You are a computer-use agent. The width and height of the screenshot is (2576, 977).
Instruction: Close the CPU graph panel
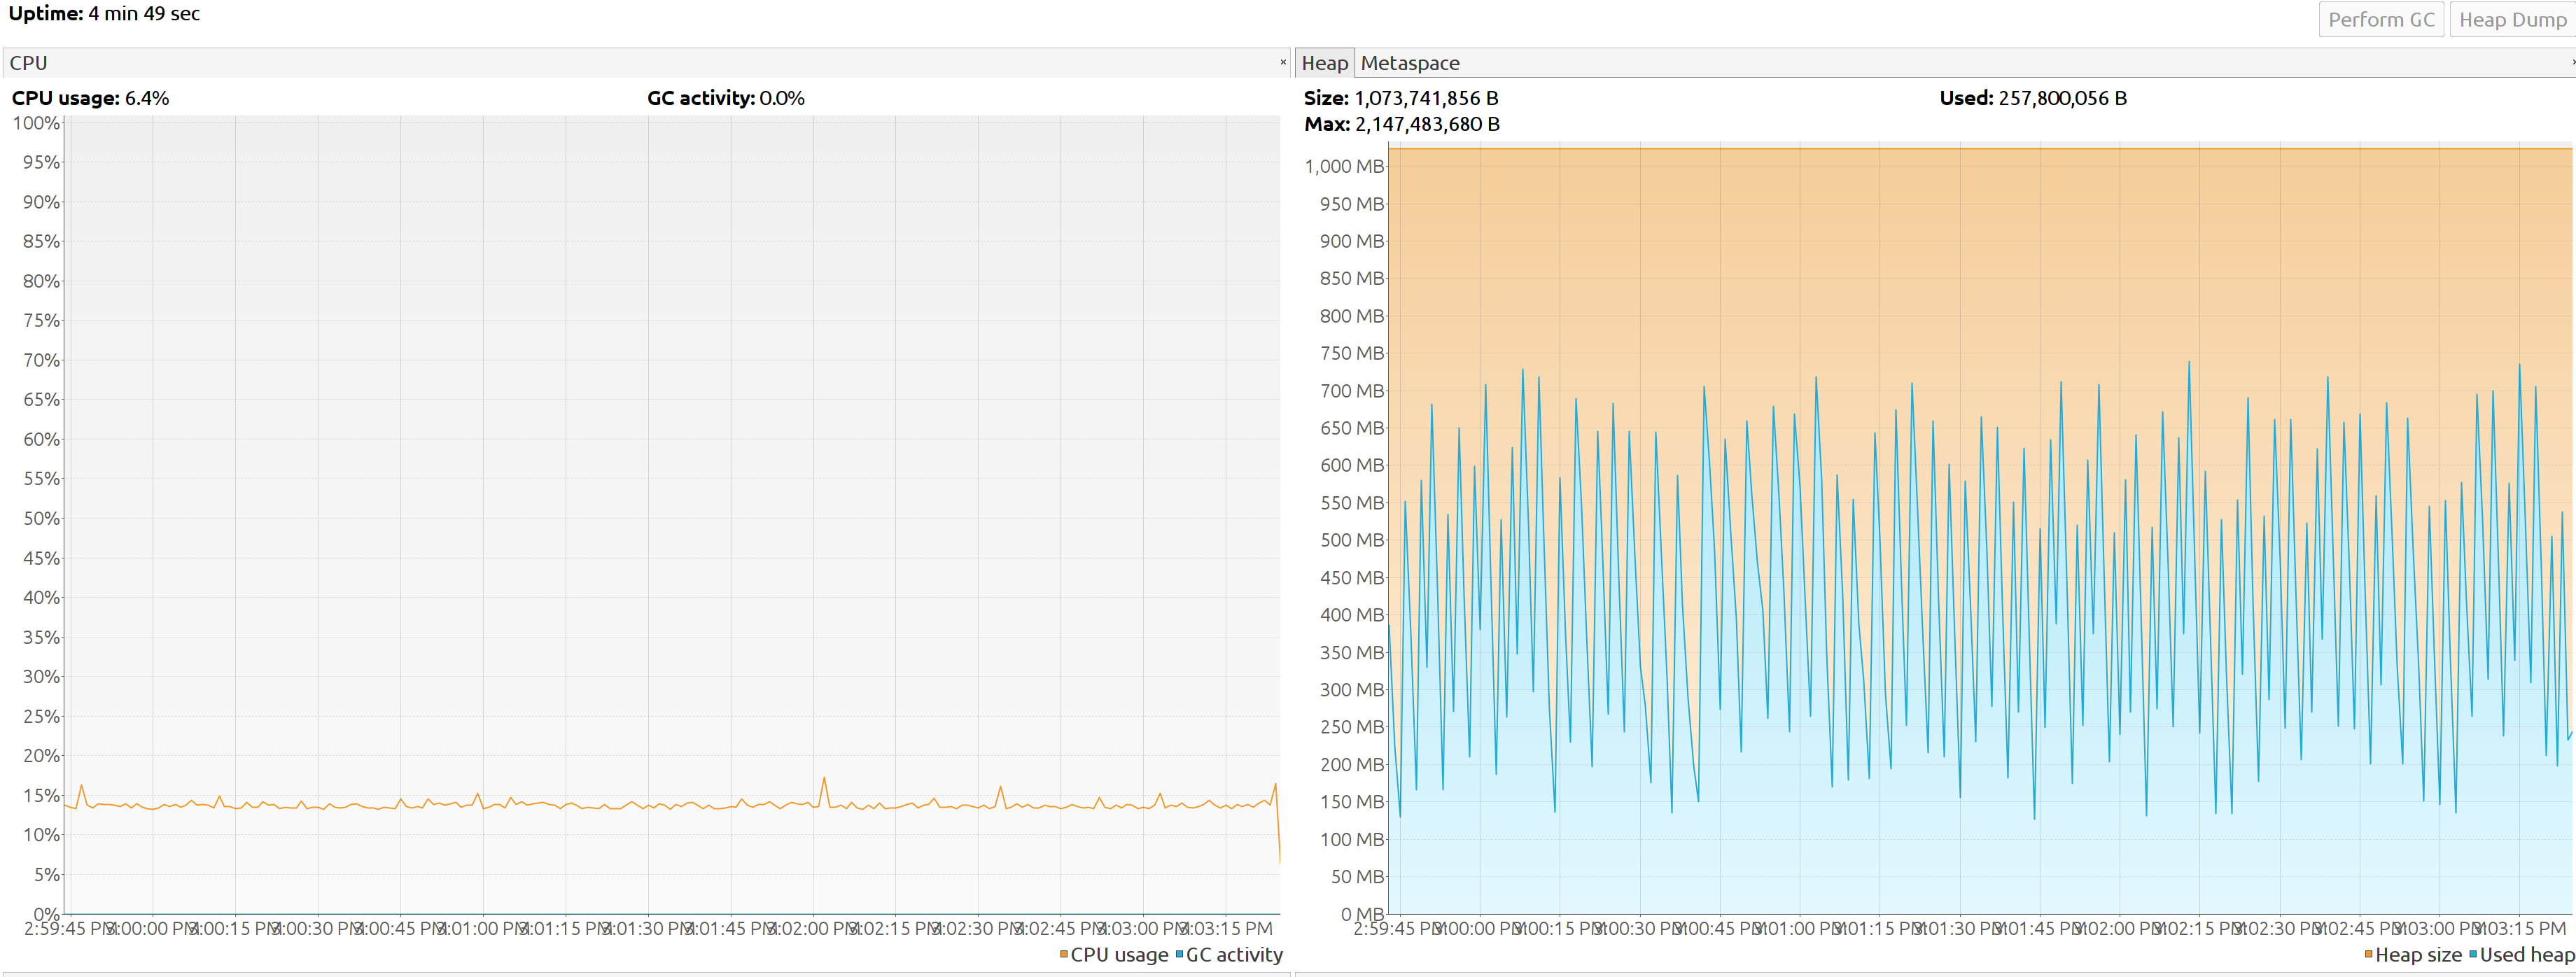tap(1283, 62)
